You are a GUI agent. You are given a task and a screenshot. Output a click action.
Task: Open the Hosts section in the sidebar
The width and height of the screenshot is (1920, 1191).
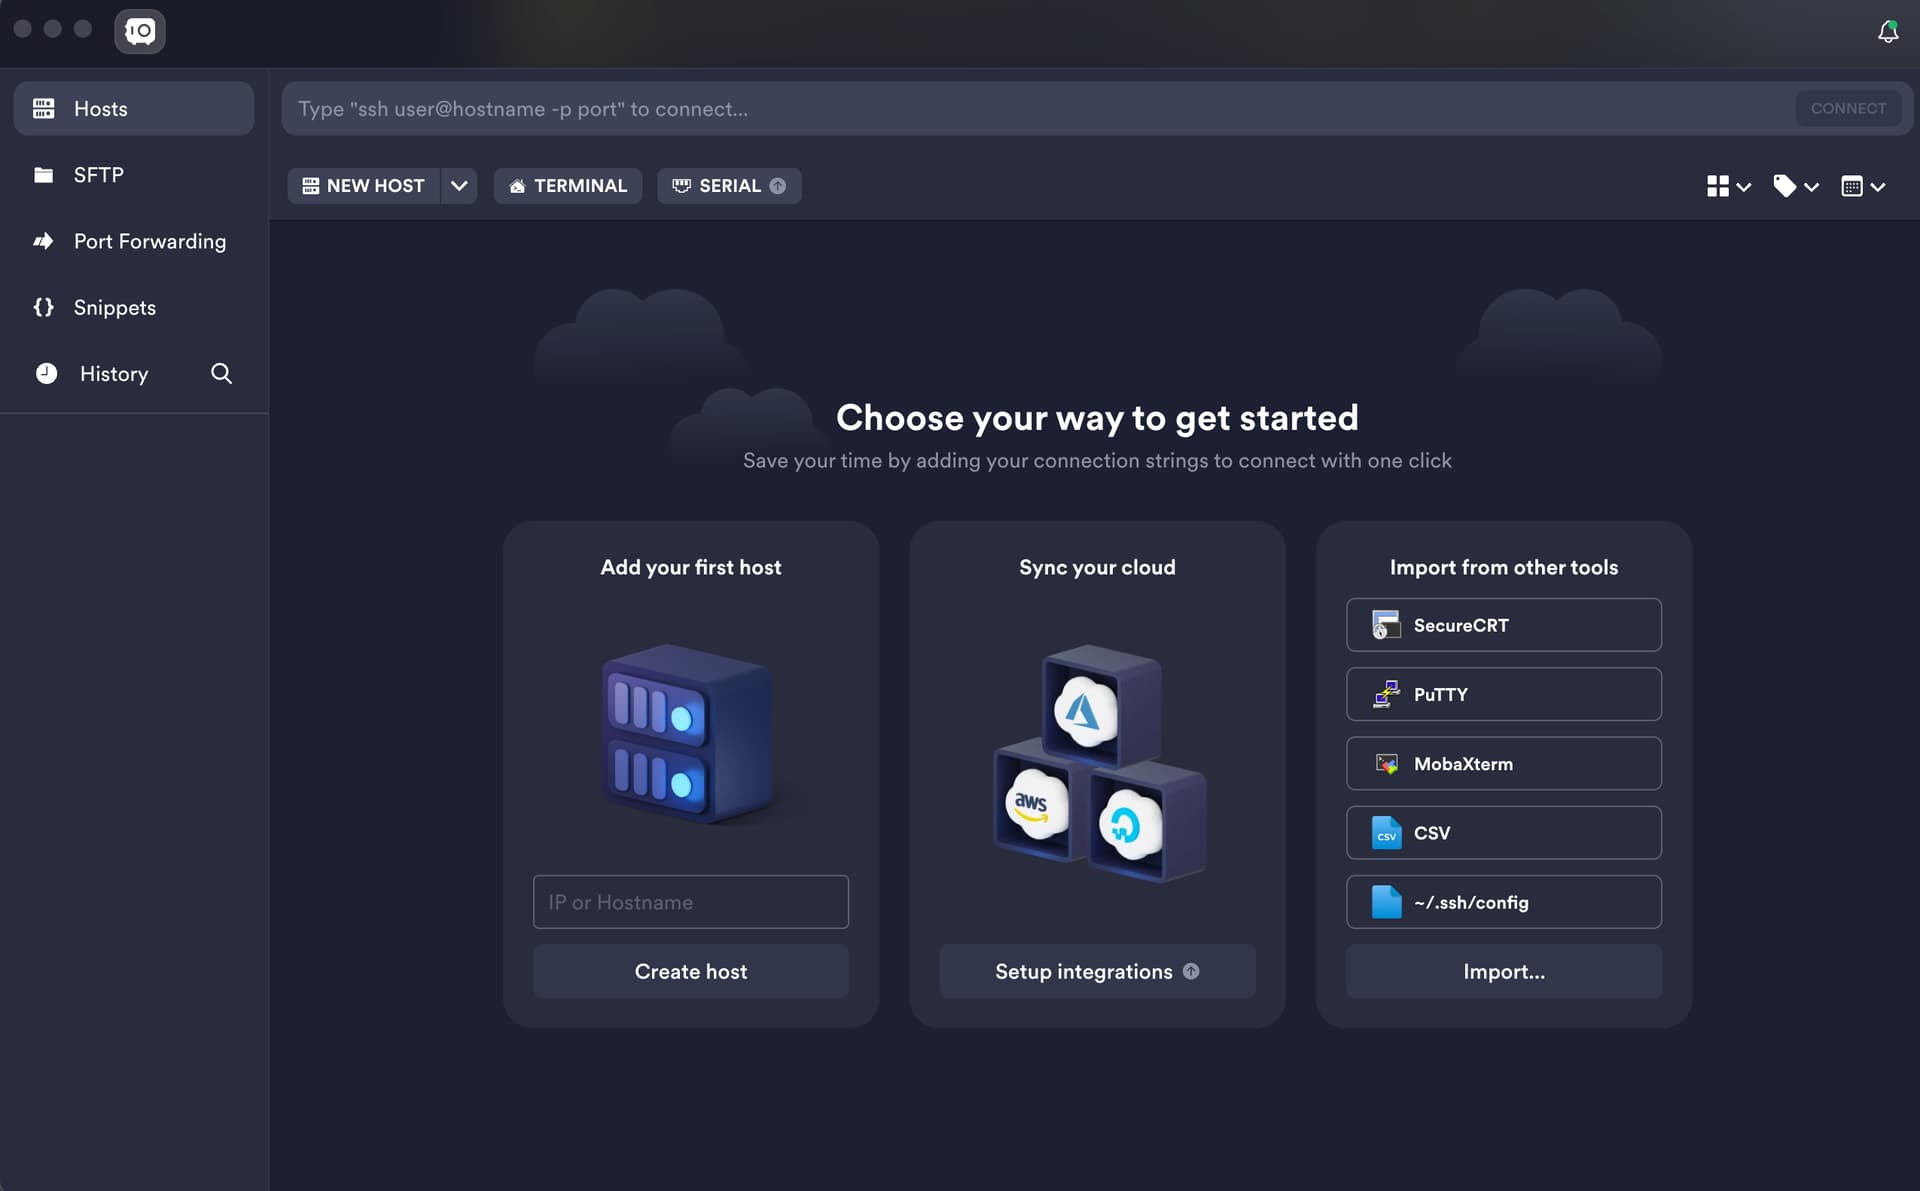[x=134, y=108]
